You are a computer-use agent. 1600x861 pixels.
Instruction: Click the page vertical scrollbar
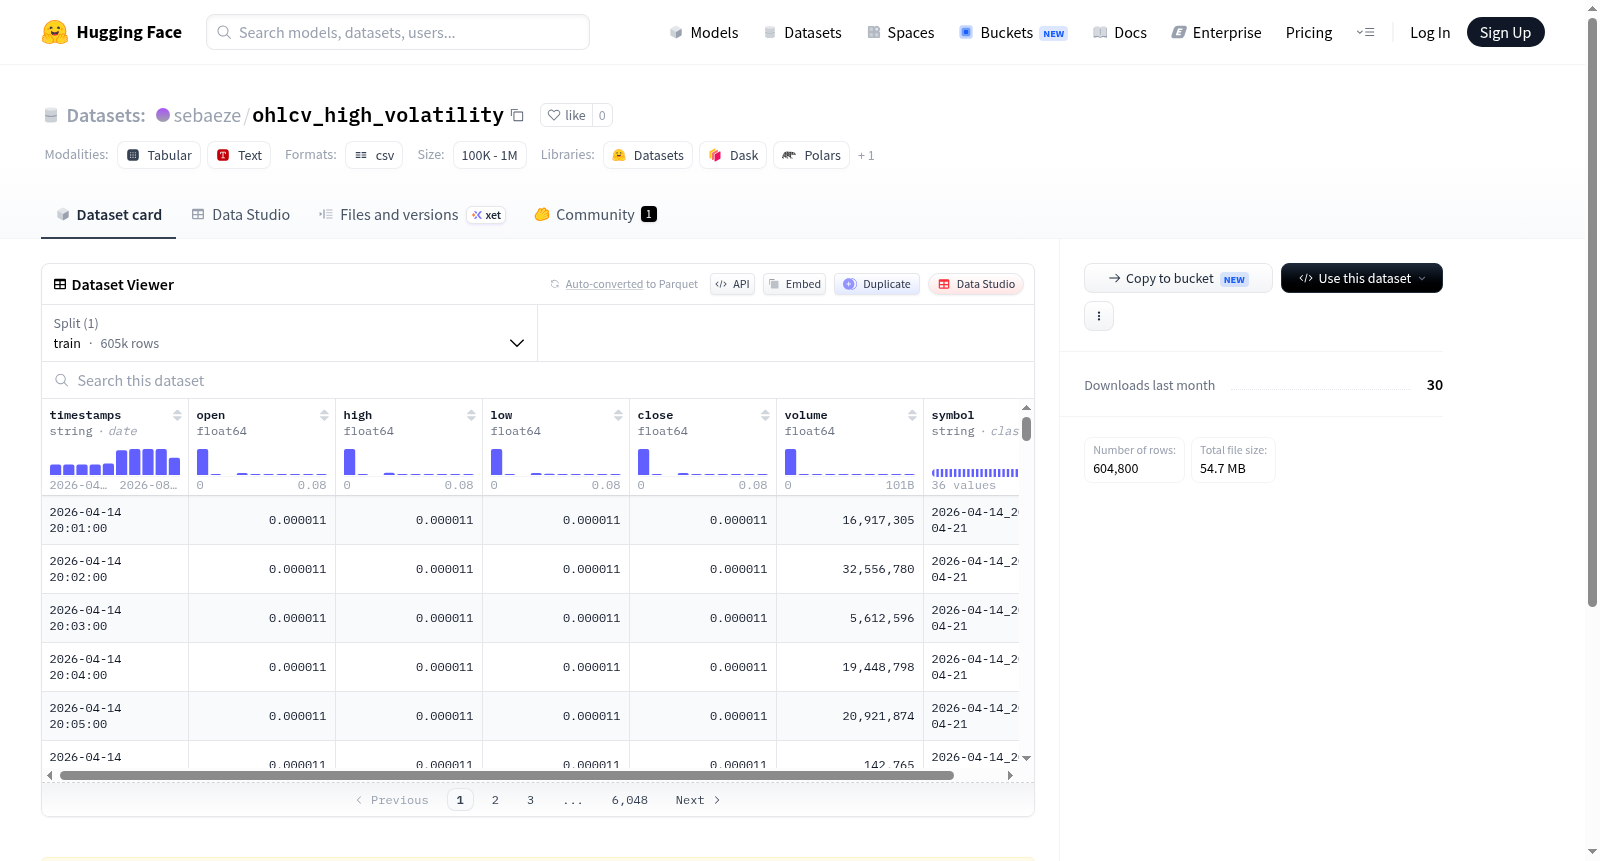(x=1593, y=312)
